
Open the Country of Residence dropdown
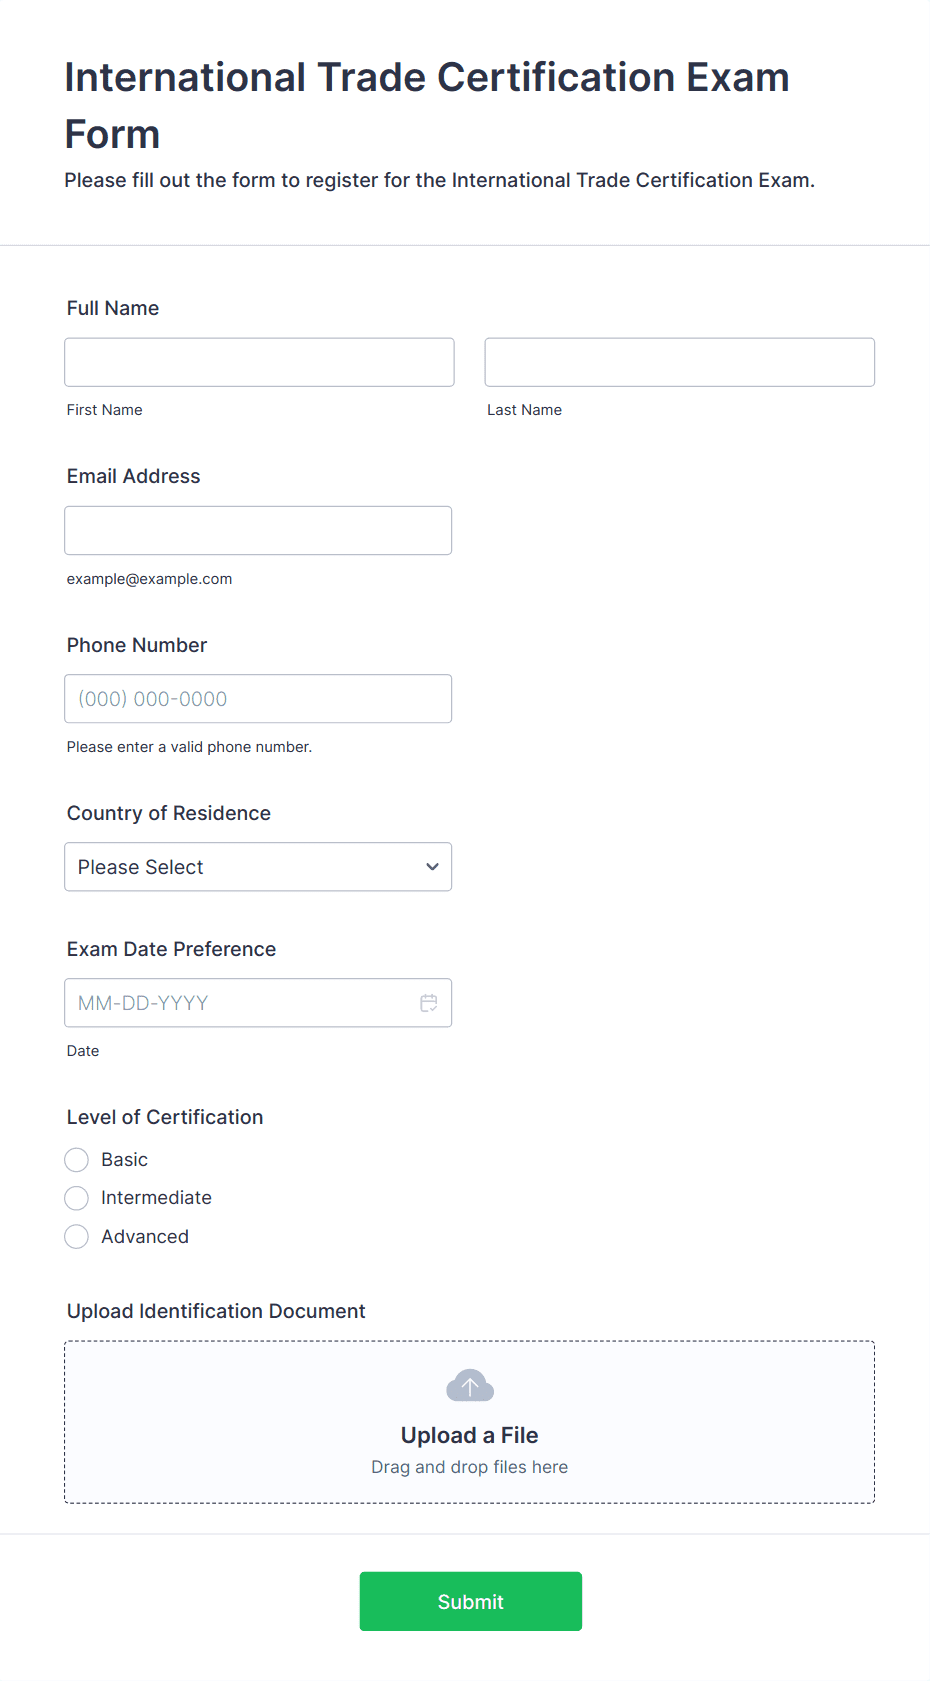(x=258, y=867)
